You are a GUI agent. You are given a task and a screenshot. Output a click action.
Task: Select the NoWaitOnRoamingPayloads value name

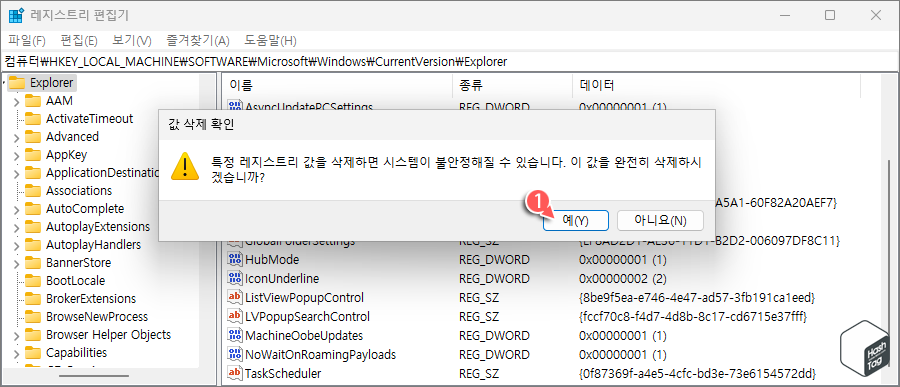[320, 354]
